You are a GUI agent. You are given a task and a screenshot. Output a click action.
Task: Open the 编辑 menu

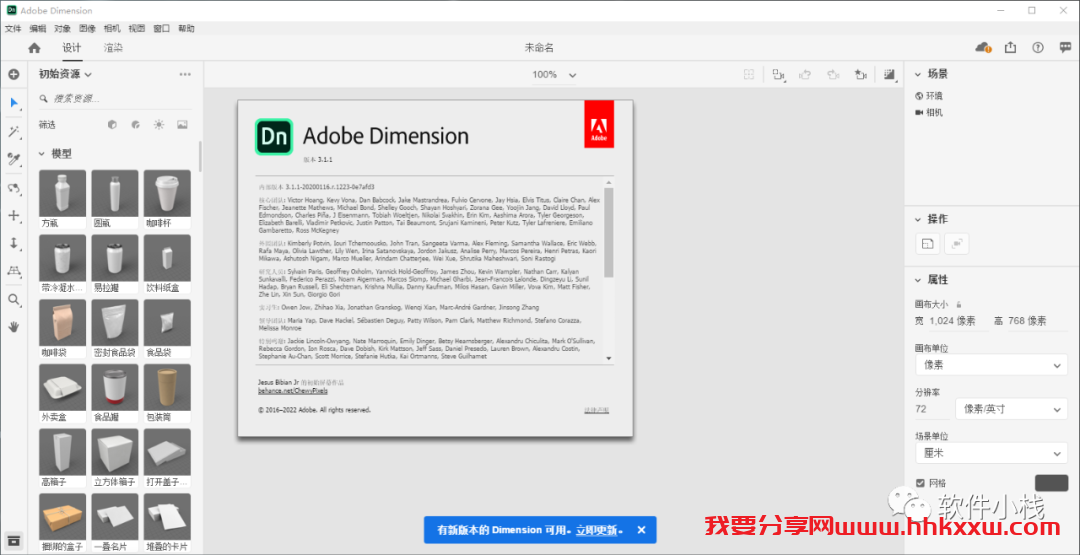[38, 29]
